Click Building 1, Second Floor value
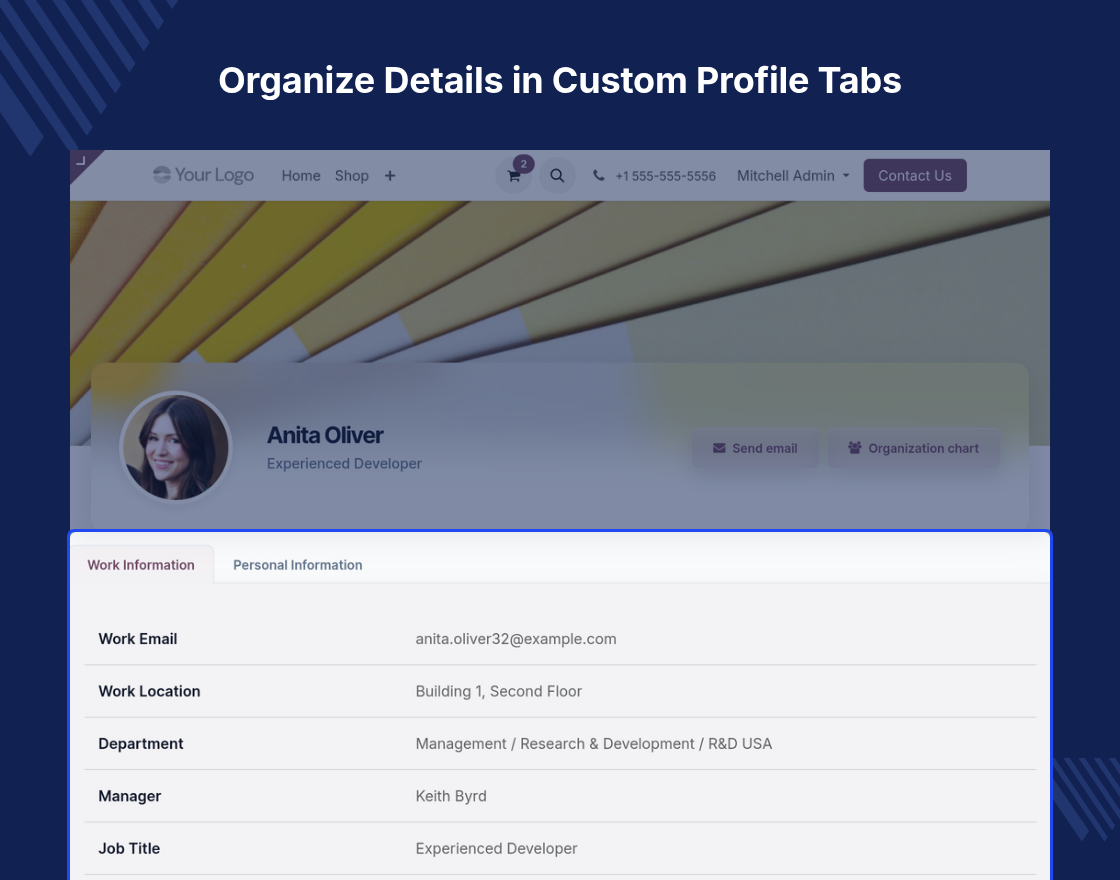 499,691
